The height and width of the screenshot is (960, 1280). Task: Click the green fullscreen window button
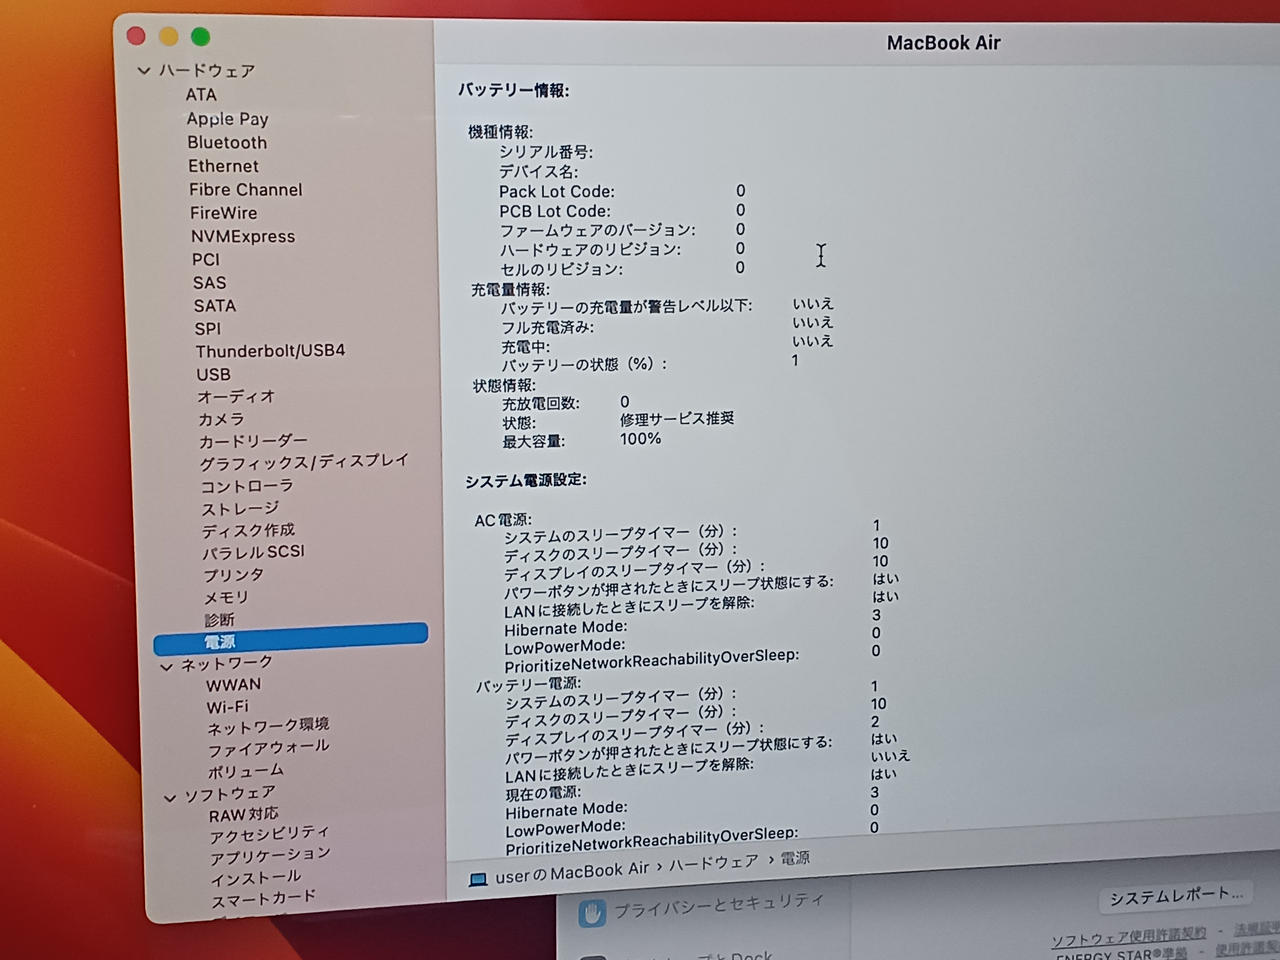coord(201,37)
